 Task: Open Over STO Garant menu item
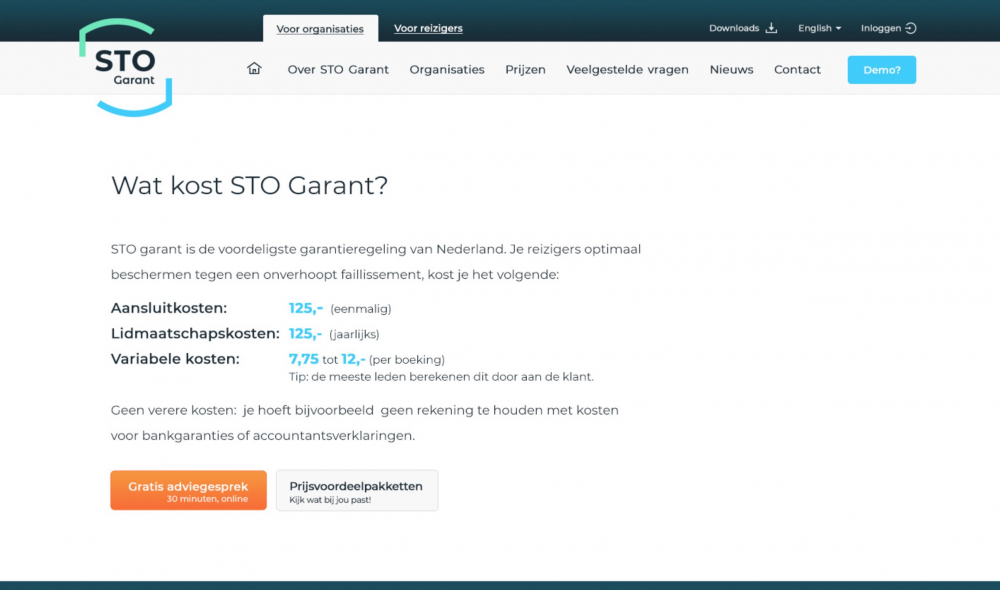(338, 70)
